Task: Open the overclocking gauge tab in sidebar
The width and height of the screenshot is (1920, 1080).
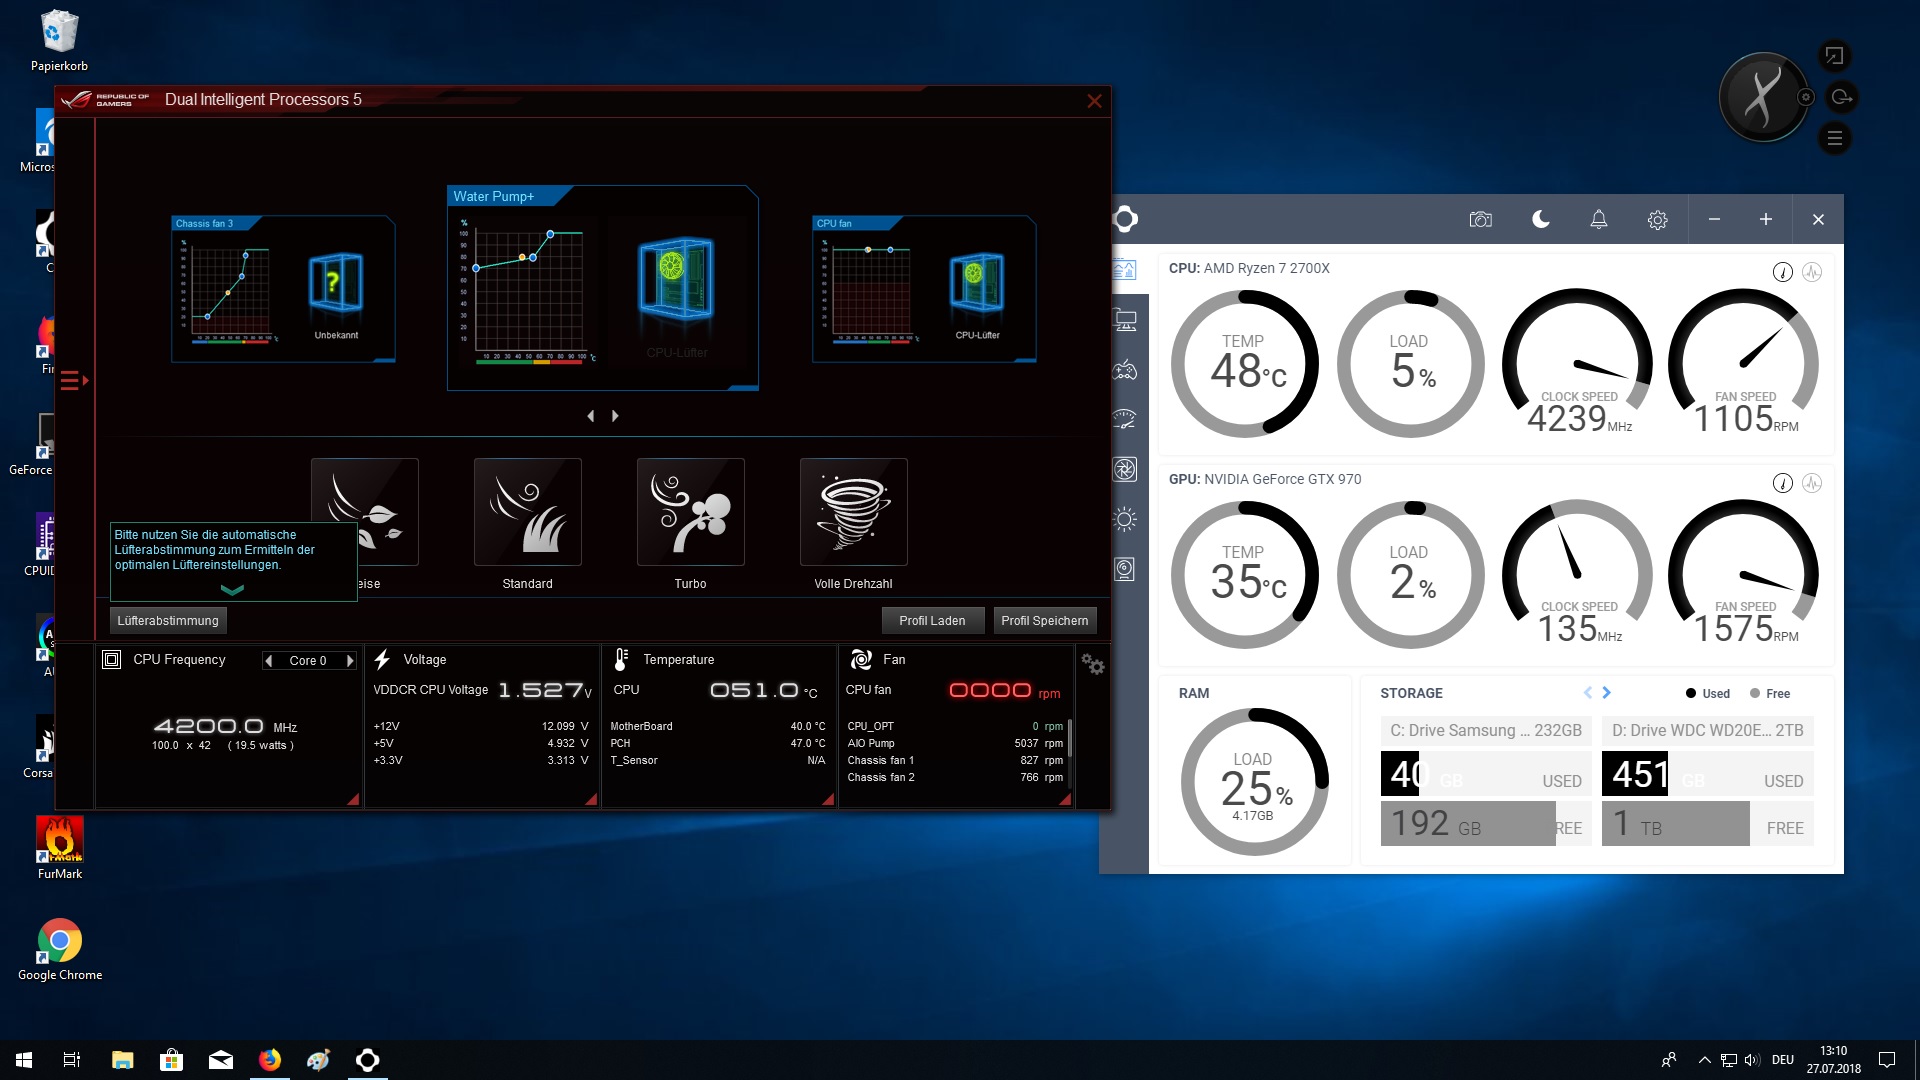Action: pyautogui.click(x=1125, y=420)
